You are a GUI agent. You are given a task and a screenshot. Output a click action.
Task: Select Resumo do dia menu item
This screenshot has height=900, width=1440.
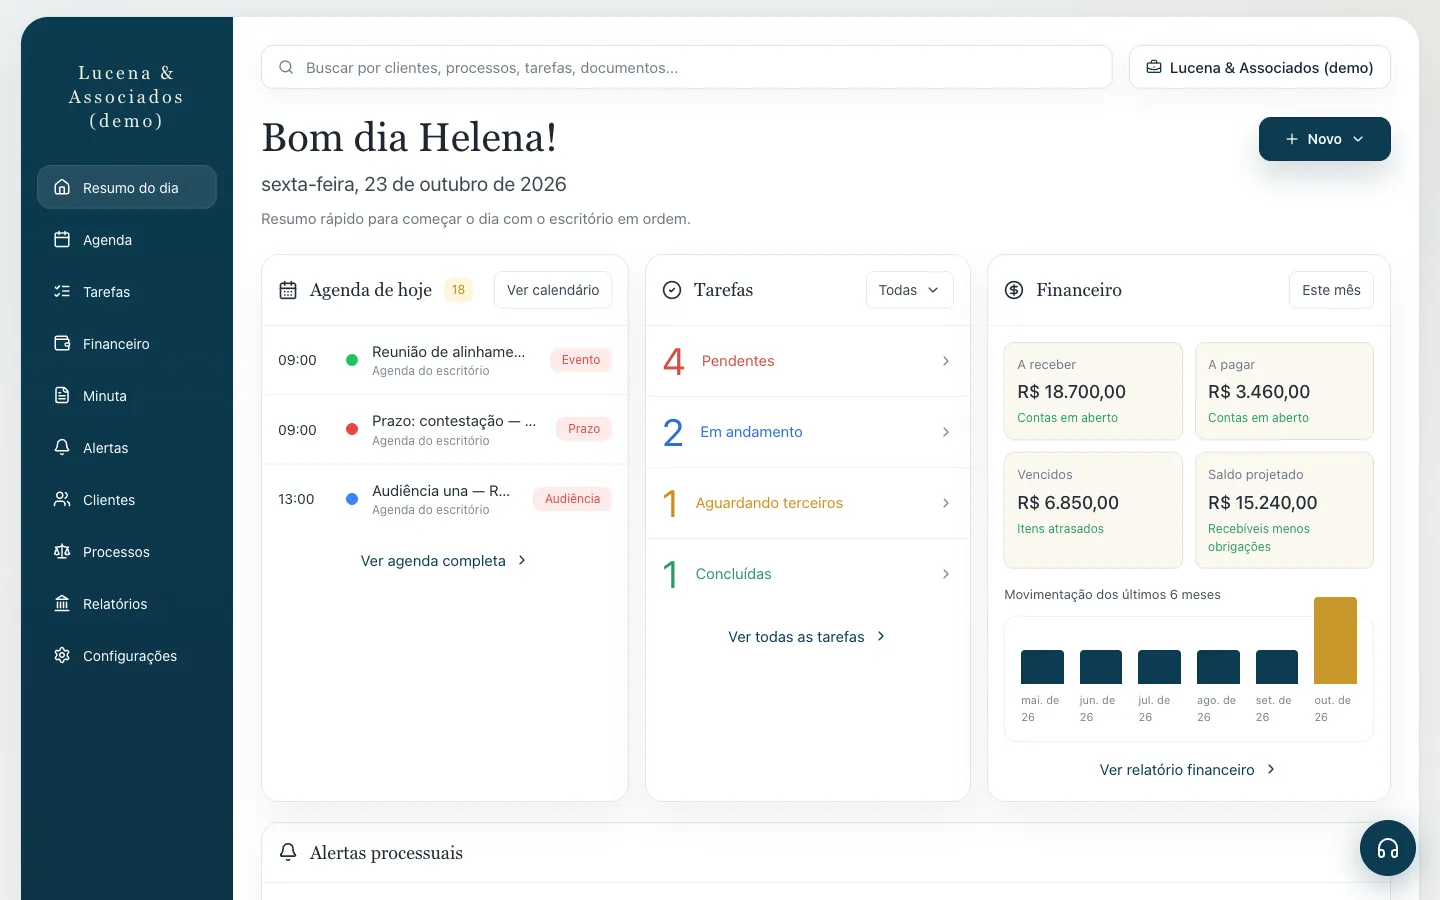[x=127, y=188]
